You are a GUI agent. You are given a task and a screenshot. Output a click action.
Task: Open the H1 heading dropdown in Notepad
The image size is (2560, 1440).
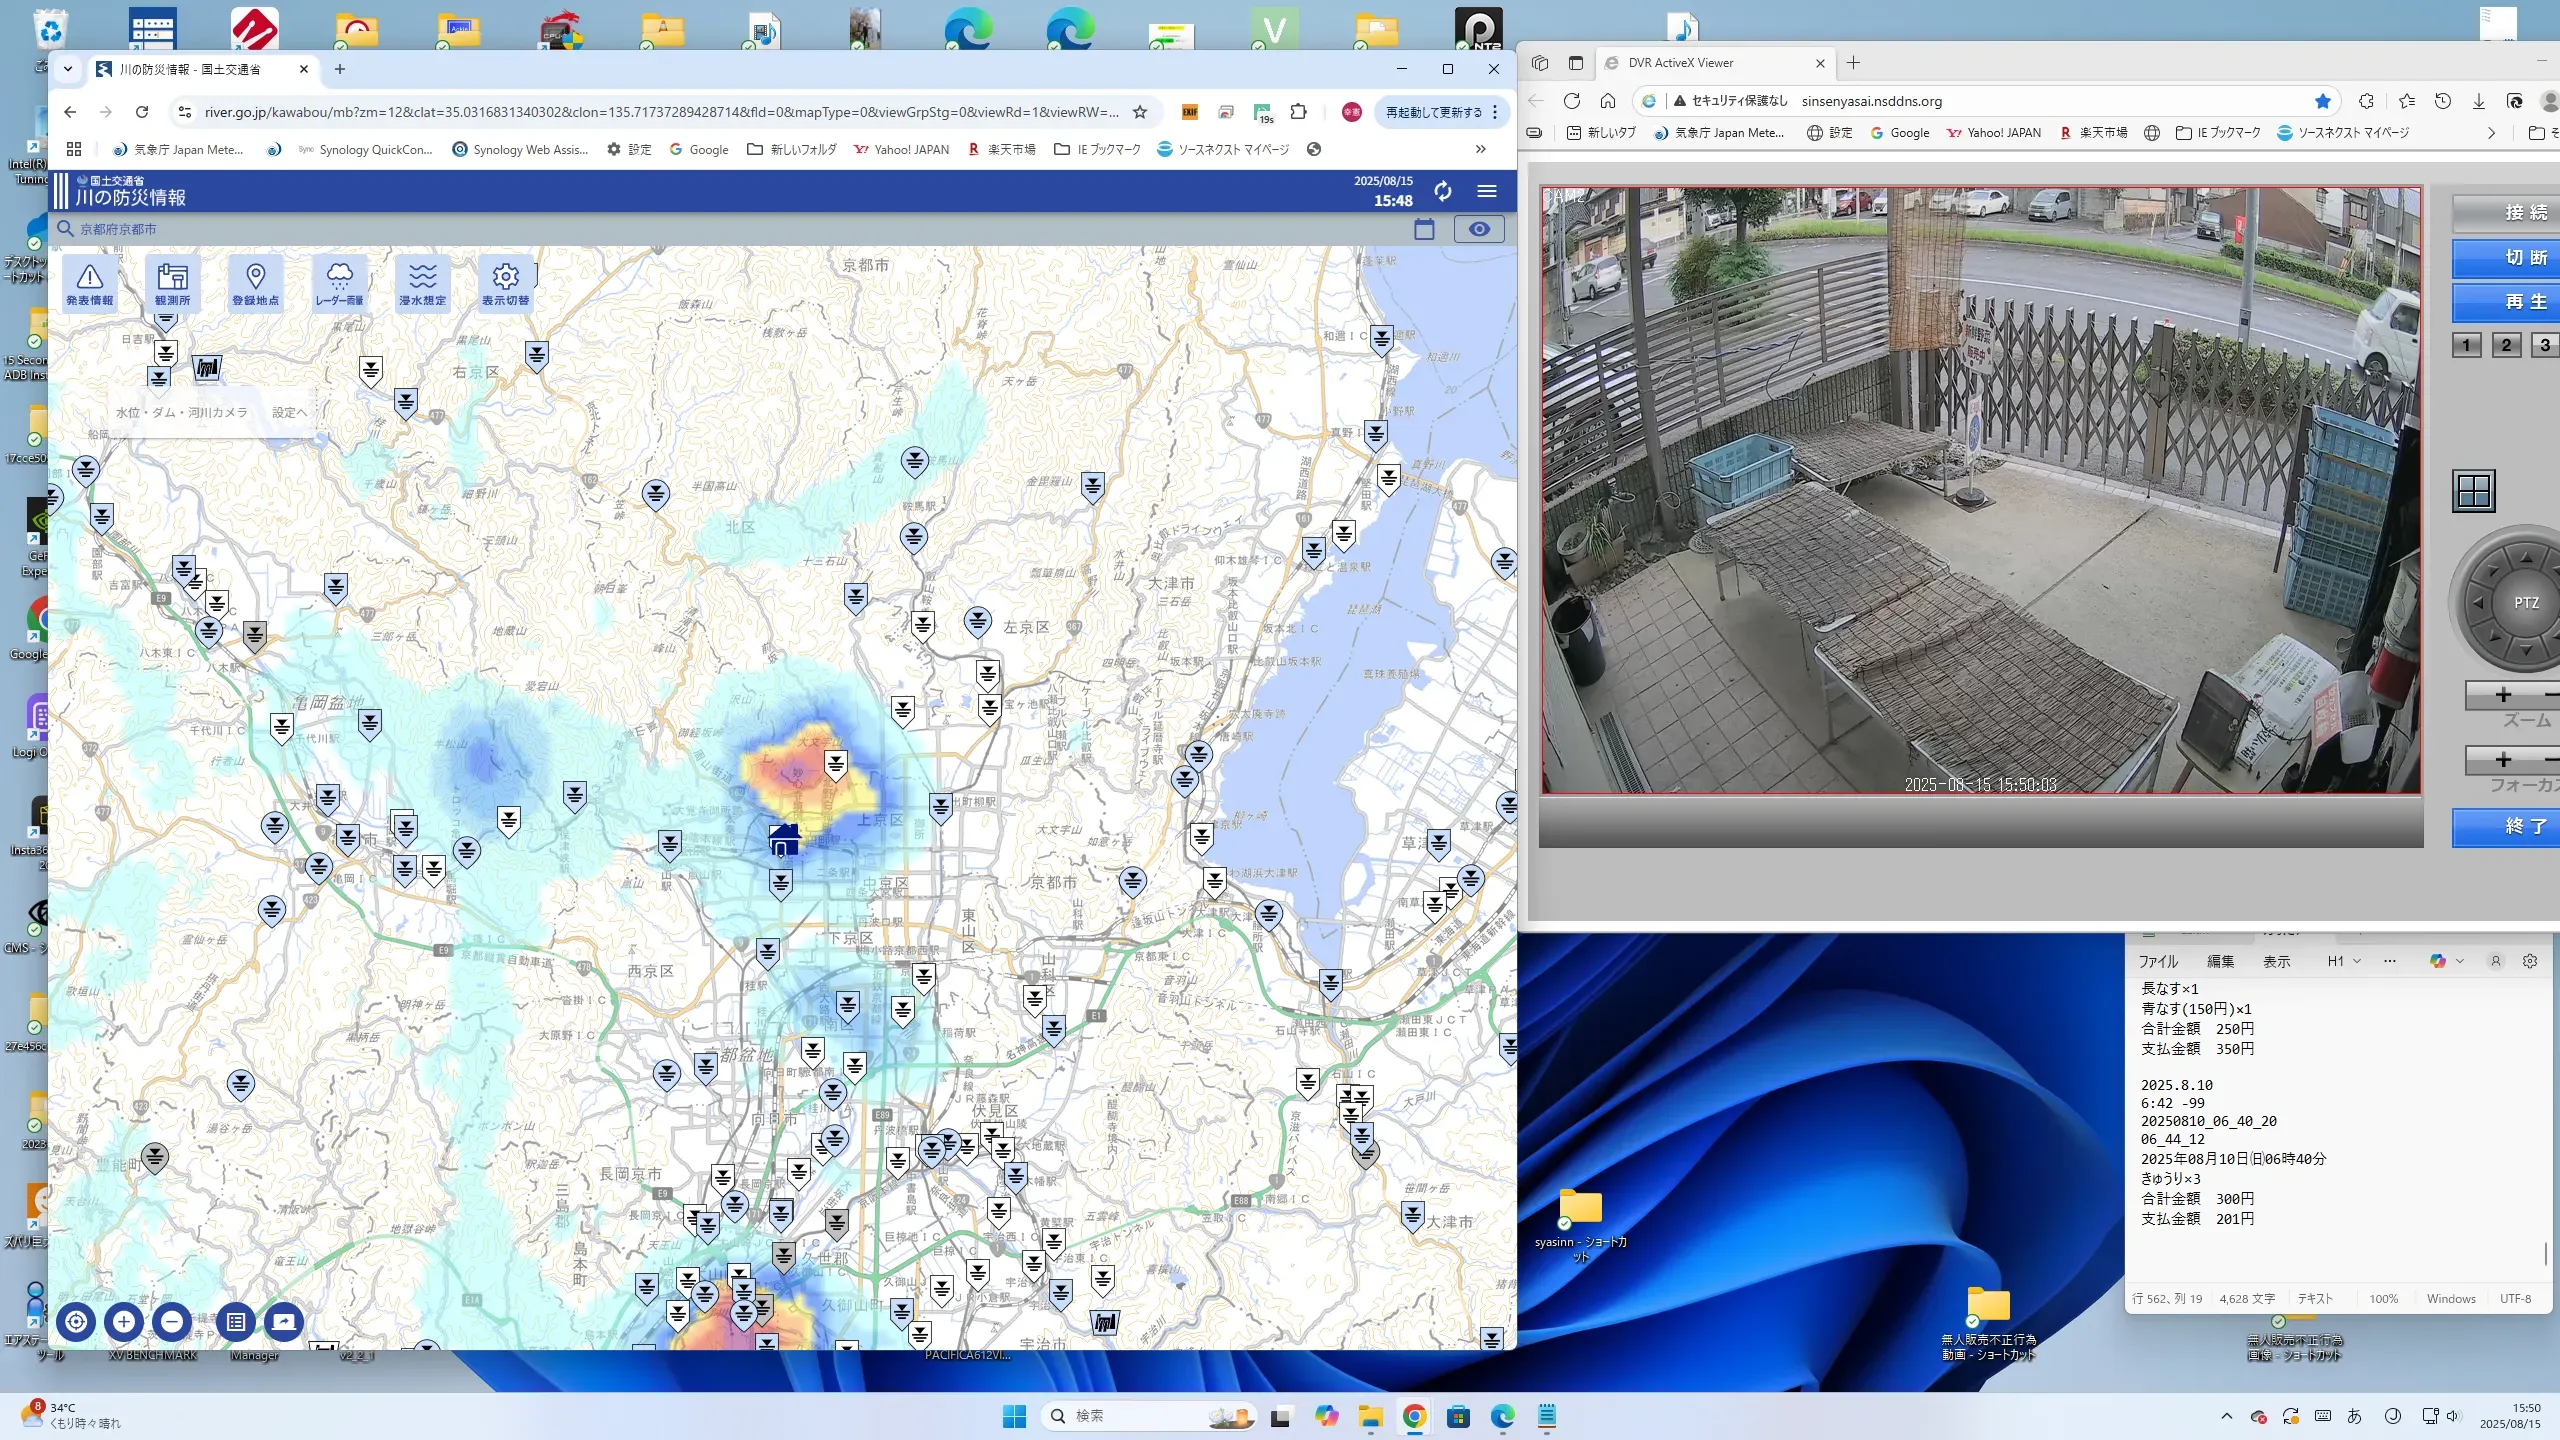coord(2344,961)
